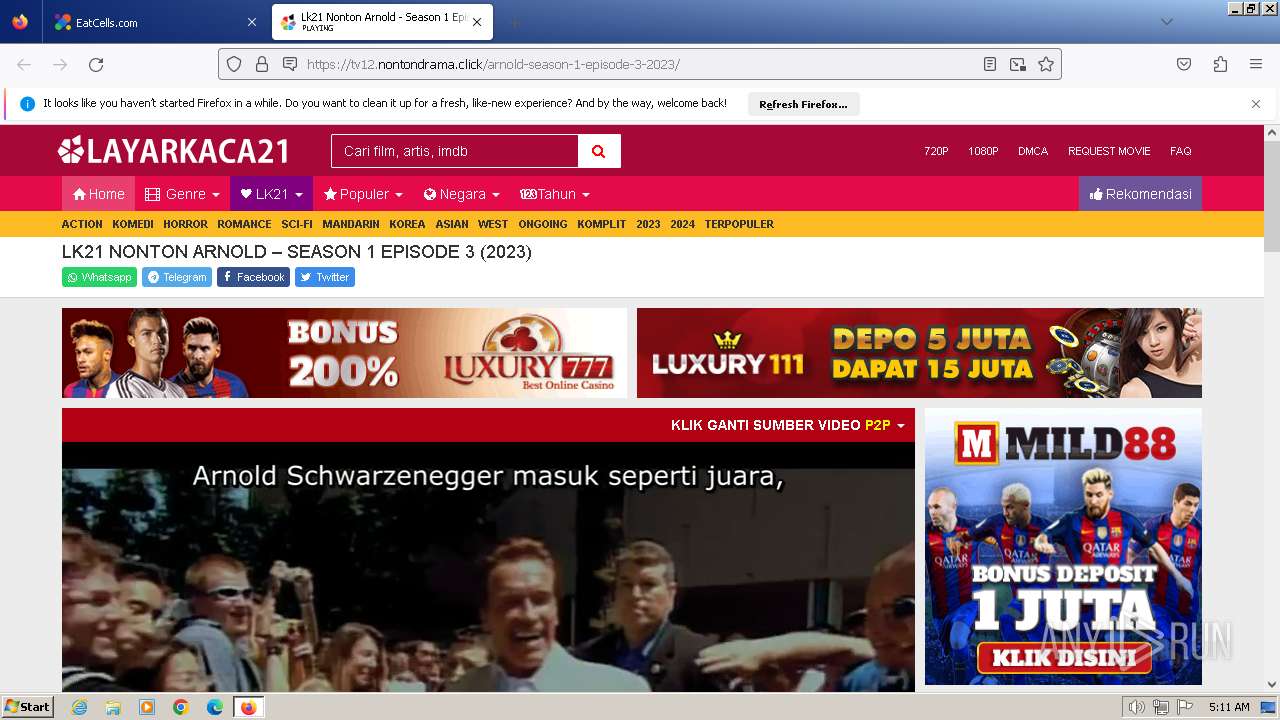Screen dimensions: 1280x720
Task: Dismiss the Firefox refresh notification
Action: tap(1256, 104)
